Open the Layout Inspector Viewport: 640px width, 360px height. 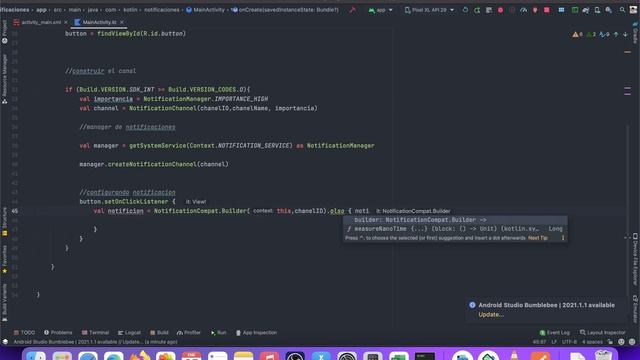click(x=602, y=333)
